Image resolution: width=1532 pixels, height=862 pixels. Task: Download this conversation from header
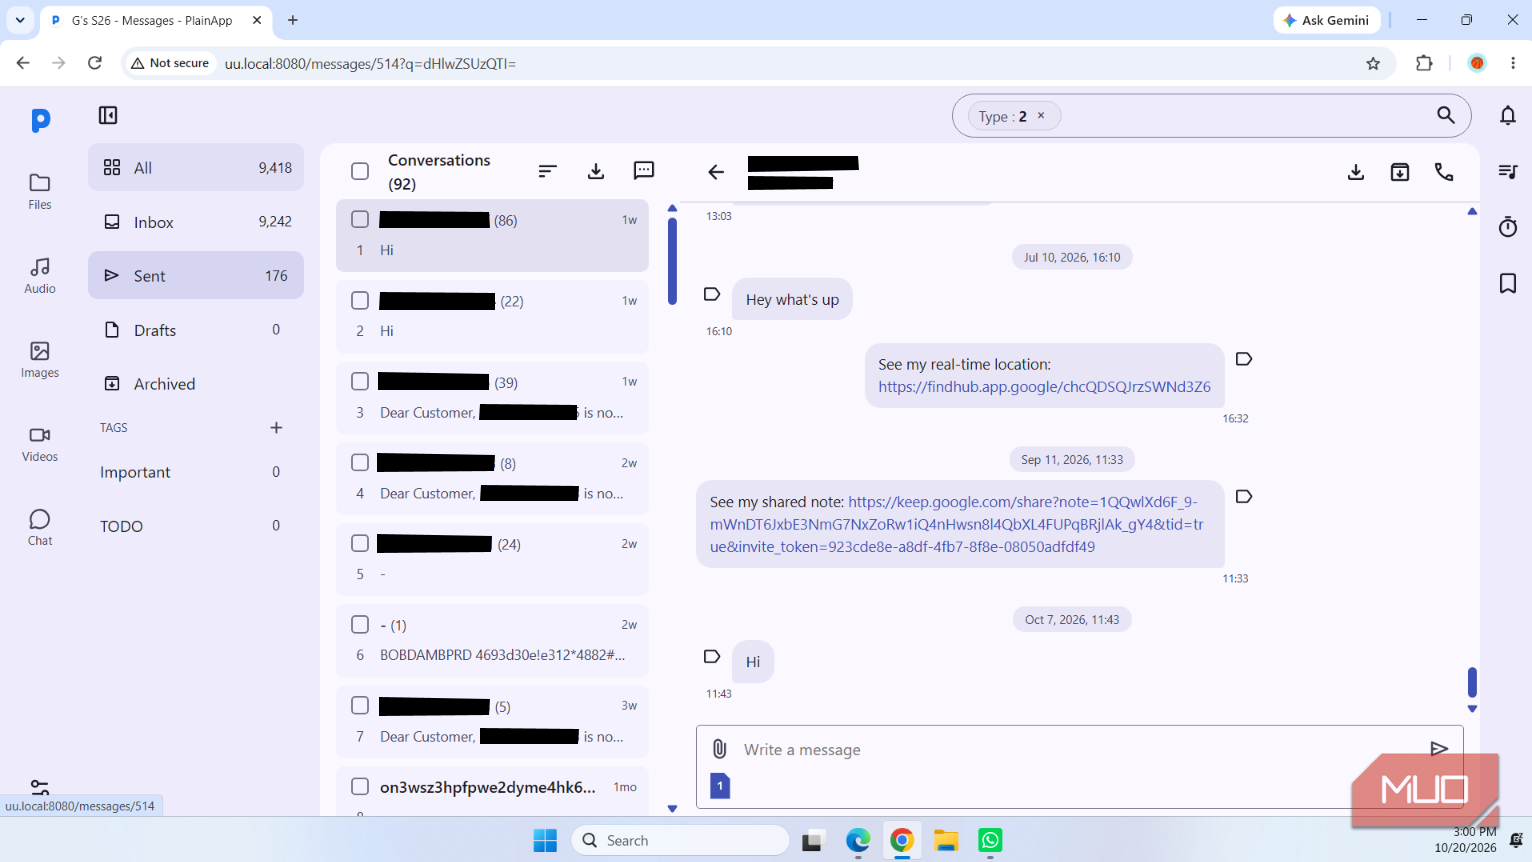coord(1356,172)
